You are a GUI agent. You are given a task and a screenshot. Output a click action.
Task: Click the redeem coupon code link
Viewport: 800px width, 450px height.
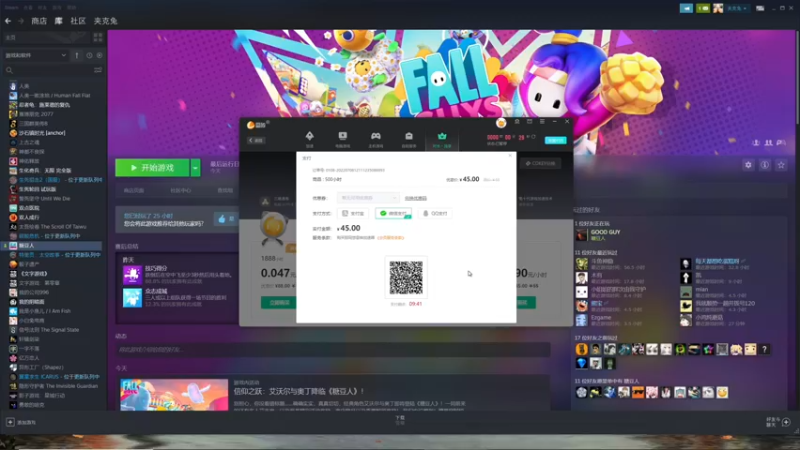click(416, 198)
